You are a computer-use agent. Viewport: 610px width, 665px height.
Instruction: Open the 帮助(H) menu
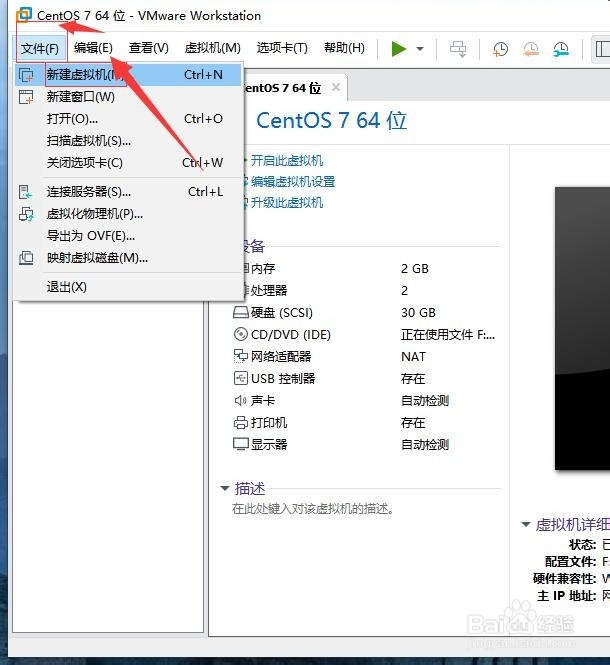(344, 48)
